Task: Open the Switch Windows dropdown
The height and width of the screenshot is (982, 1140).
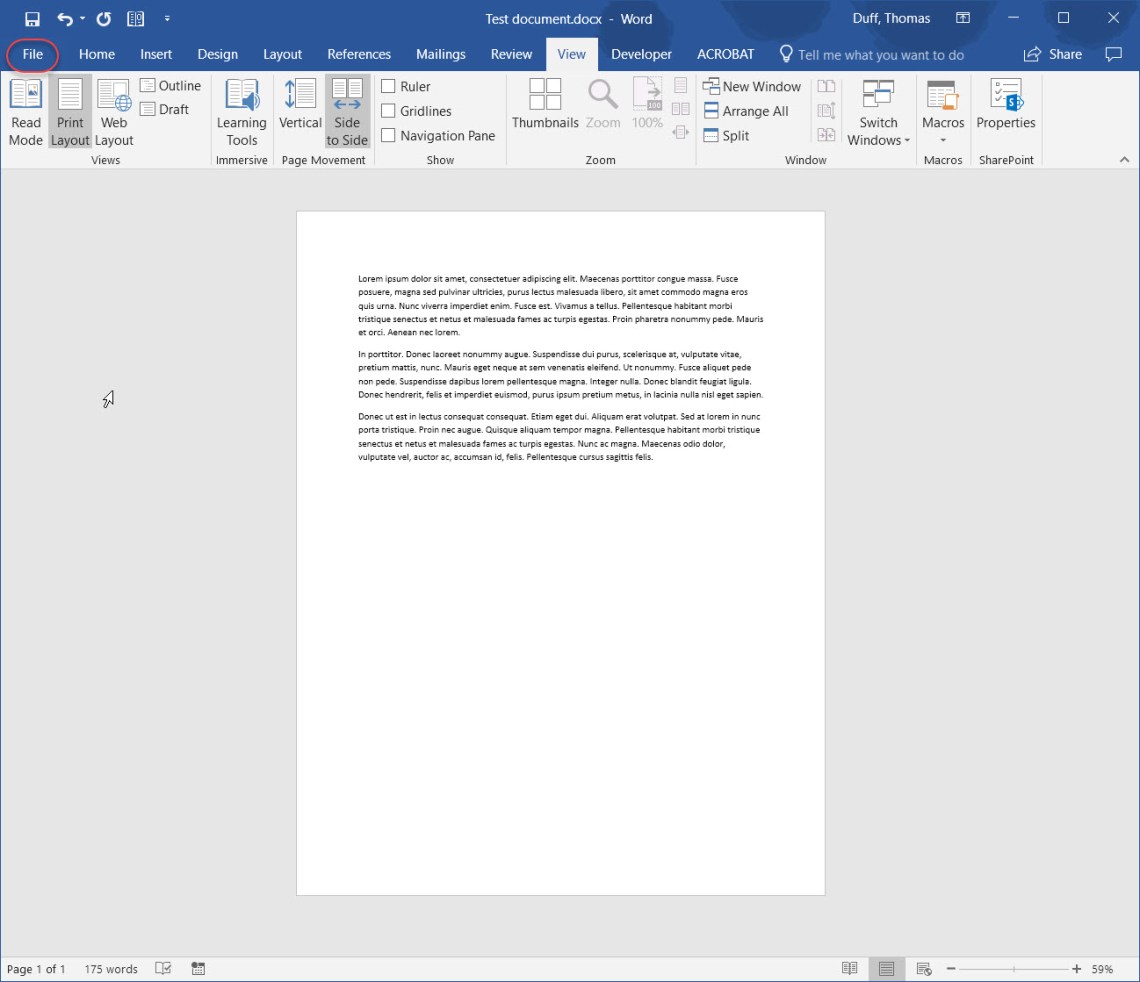Action: [x=878, y=112]
